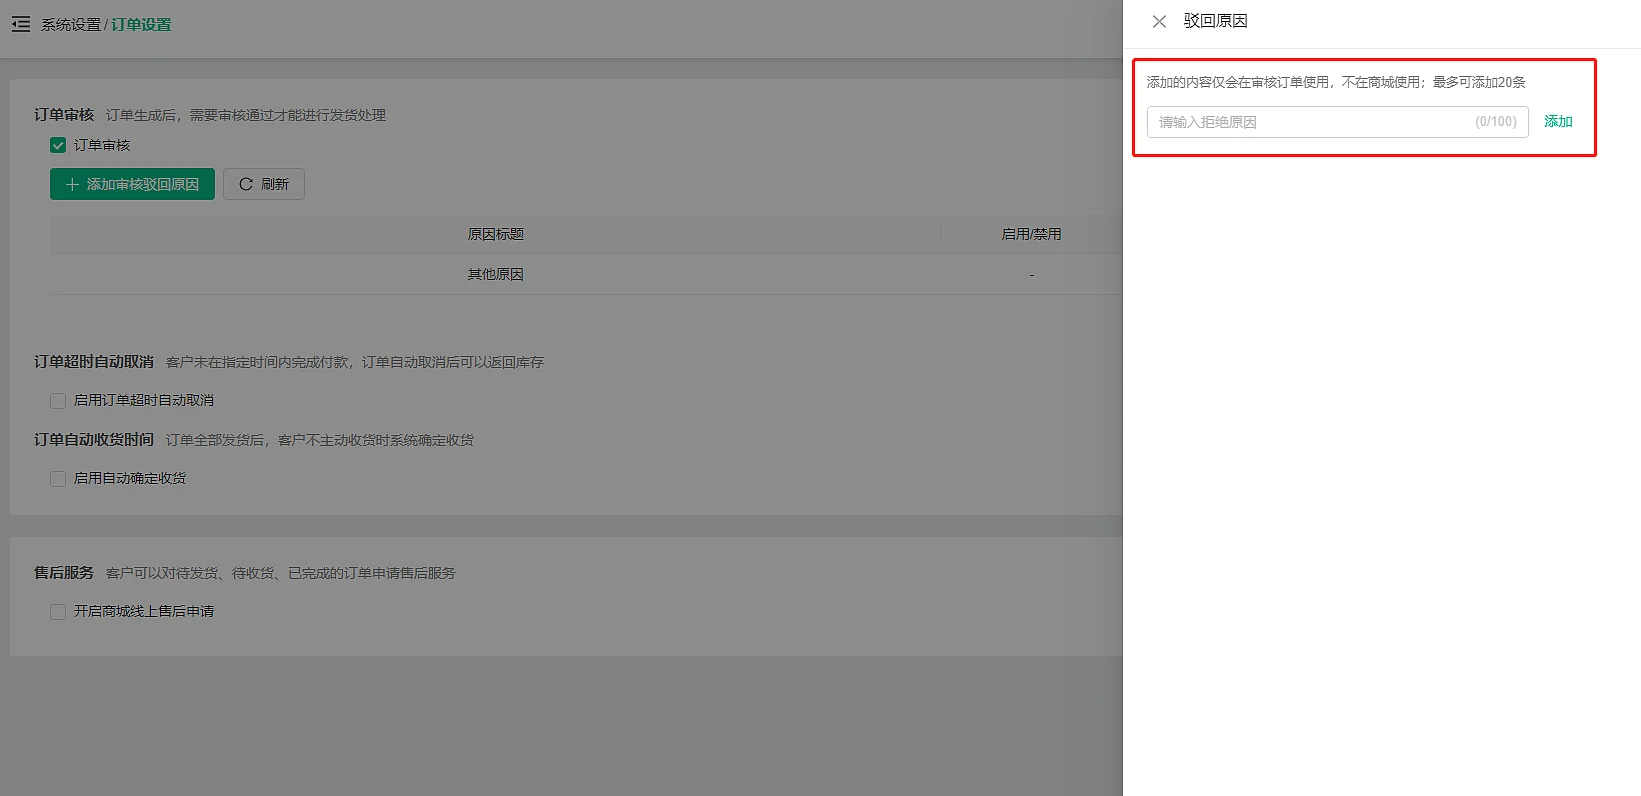Check 开启商城线上售后申请 option
Screen dimensions: 1641x796
click(x=58, y=612)
